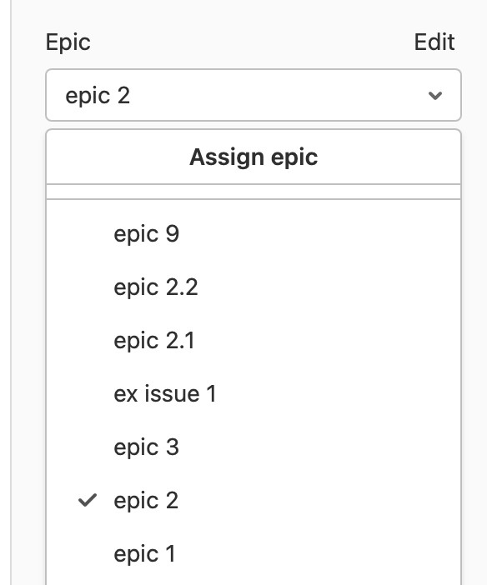Click the 'Epic' sidebar section label

(x=68, y=42)
